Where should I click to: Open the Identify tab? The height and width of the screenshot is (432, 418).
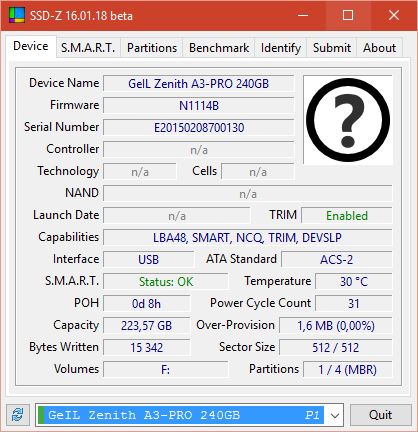pyautogui.click(x=281, y=48)
